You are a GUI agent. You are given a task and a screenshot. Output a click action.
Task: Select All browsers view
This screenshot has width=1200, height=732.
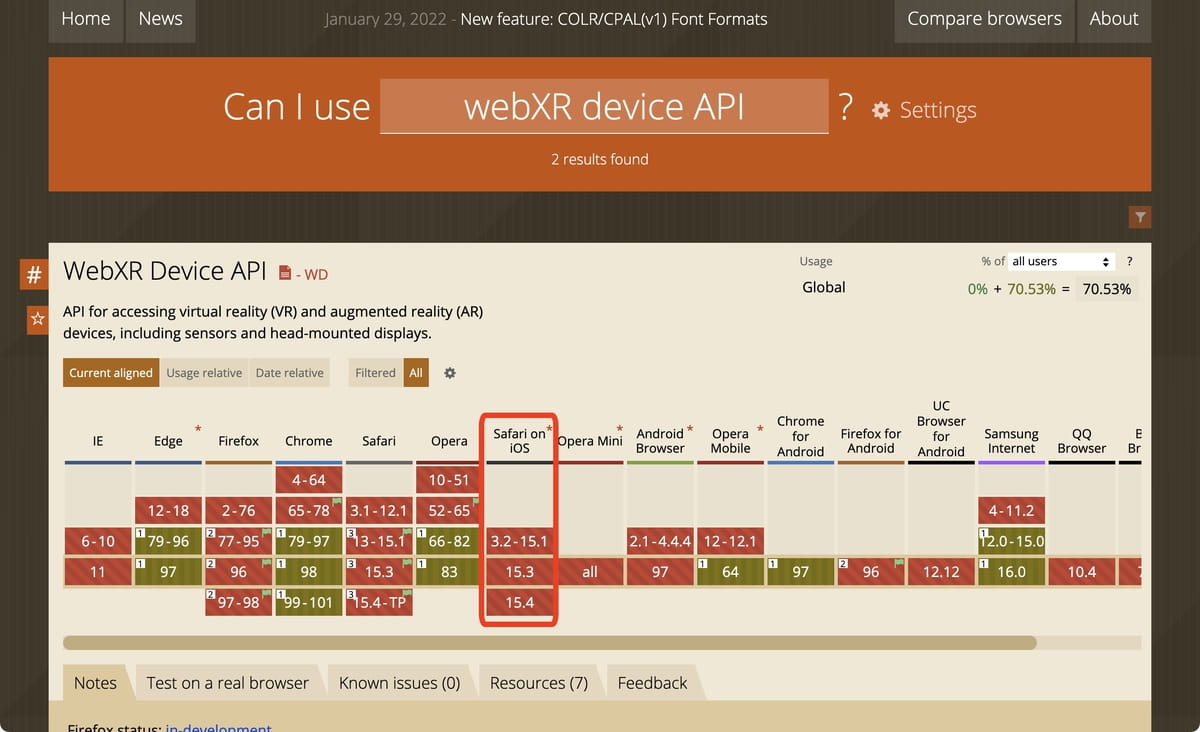pyautogui.click(x=416, y=373)
